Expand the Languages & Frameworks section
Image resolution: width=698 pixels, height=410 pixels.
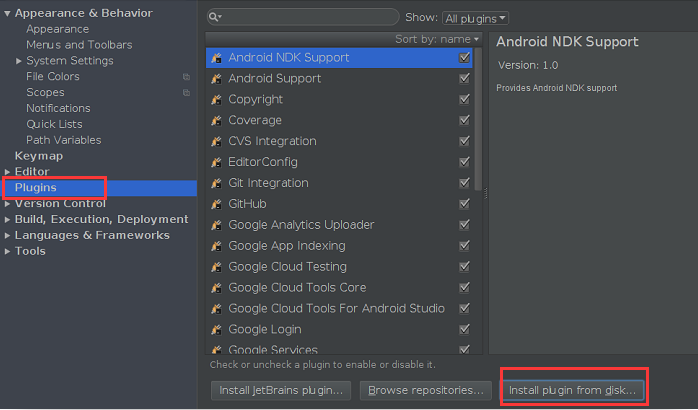pyautogui.click(x=7, y=235)
